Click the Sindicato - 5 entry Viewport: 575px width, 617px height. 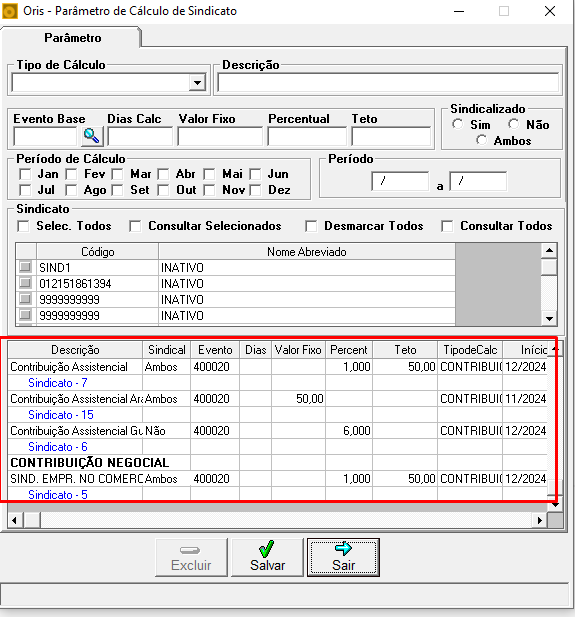(x=58, y=495)
